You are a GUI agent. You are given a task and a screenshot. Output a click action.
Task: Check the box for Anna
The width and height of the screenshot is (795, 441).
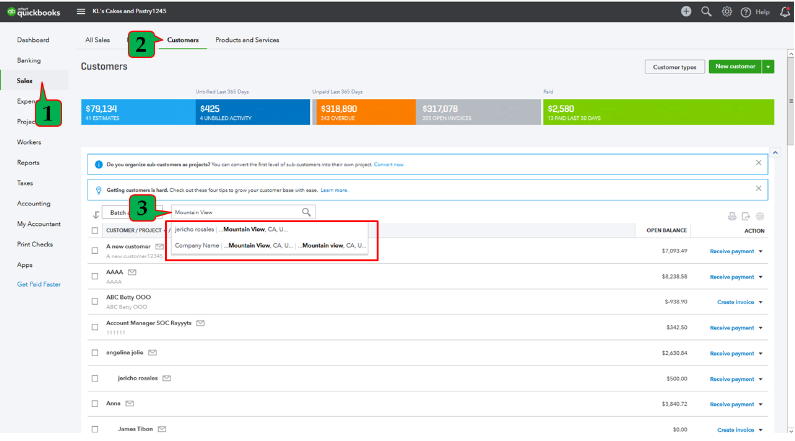click(x=95, y=404)
